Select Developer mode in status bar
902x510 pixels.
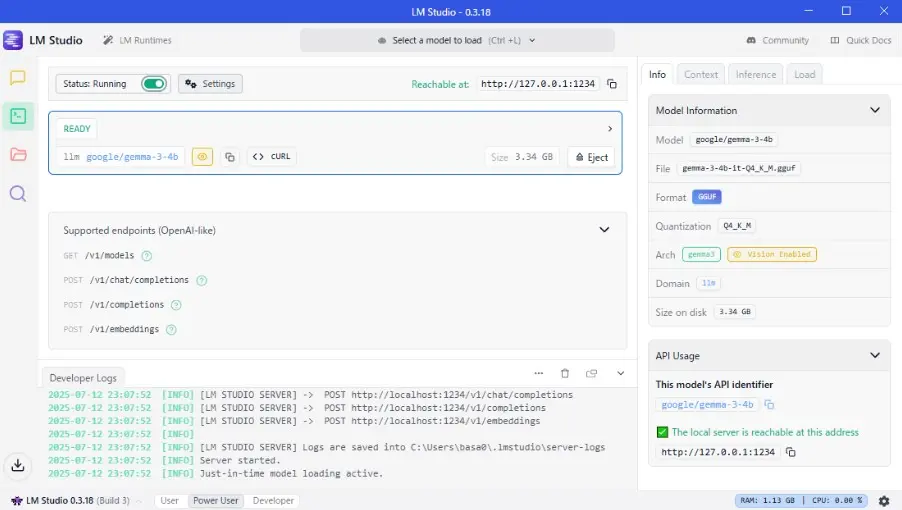[273, 501]
